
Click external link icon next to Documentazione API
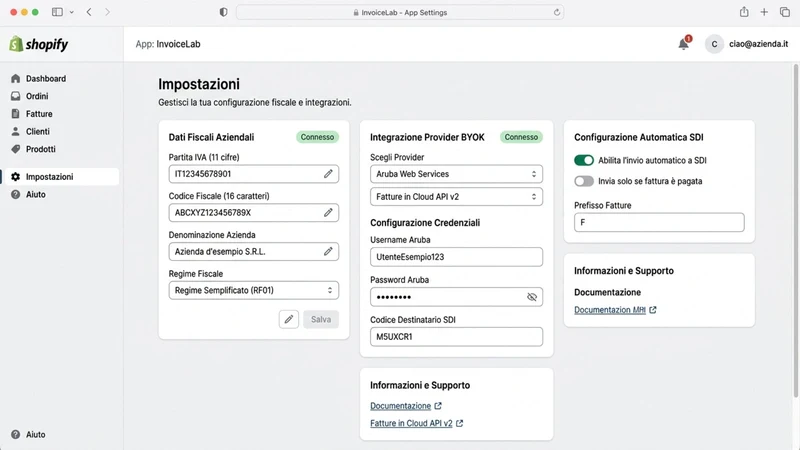pyautogui.click(x=653, y=310)
